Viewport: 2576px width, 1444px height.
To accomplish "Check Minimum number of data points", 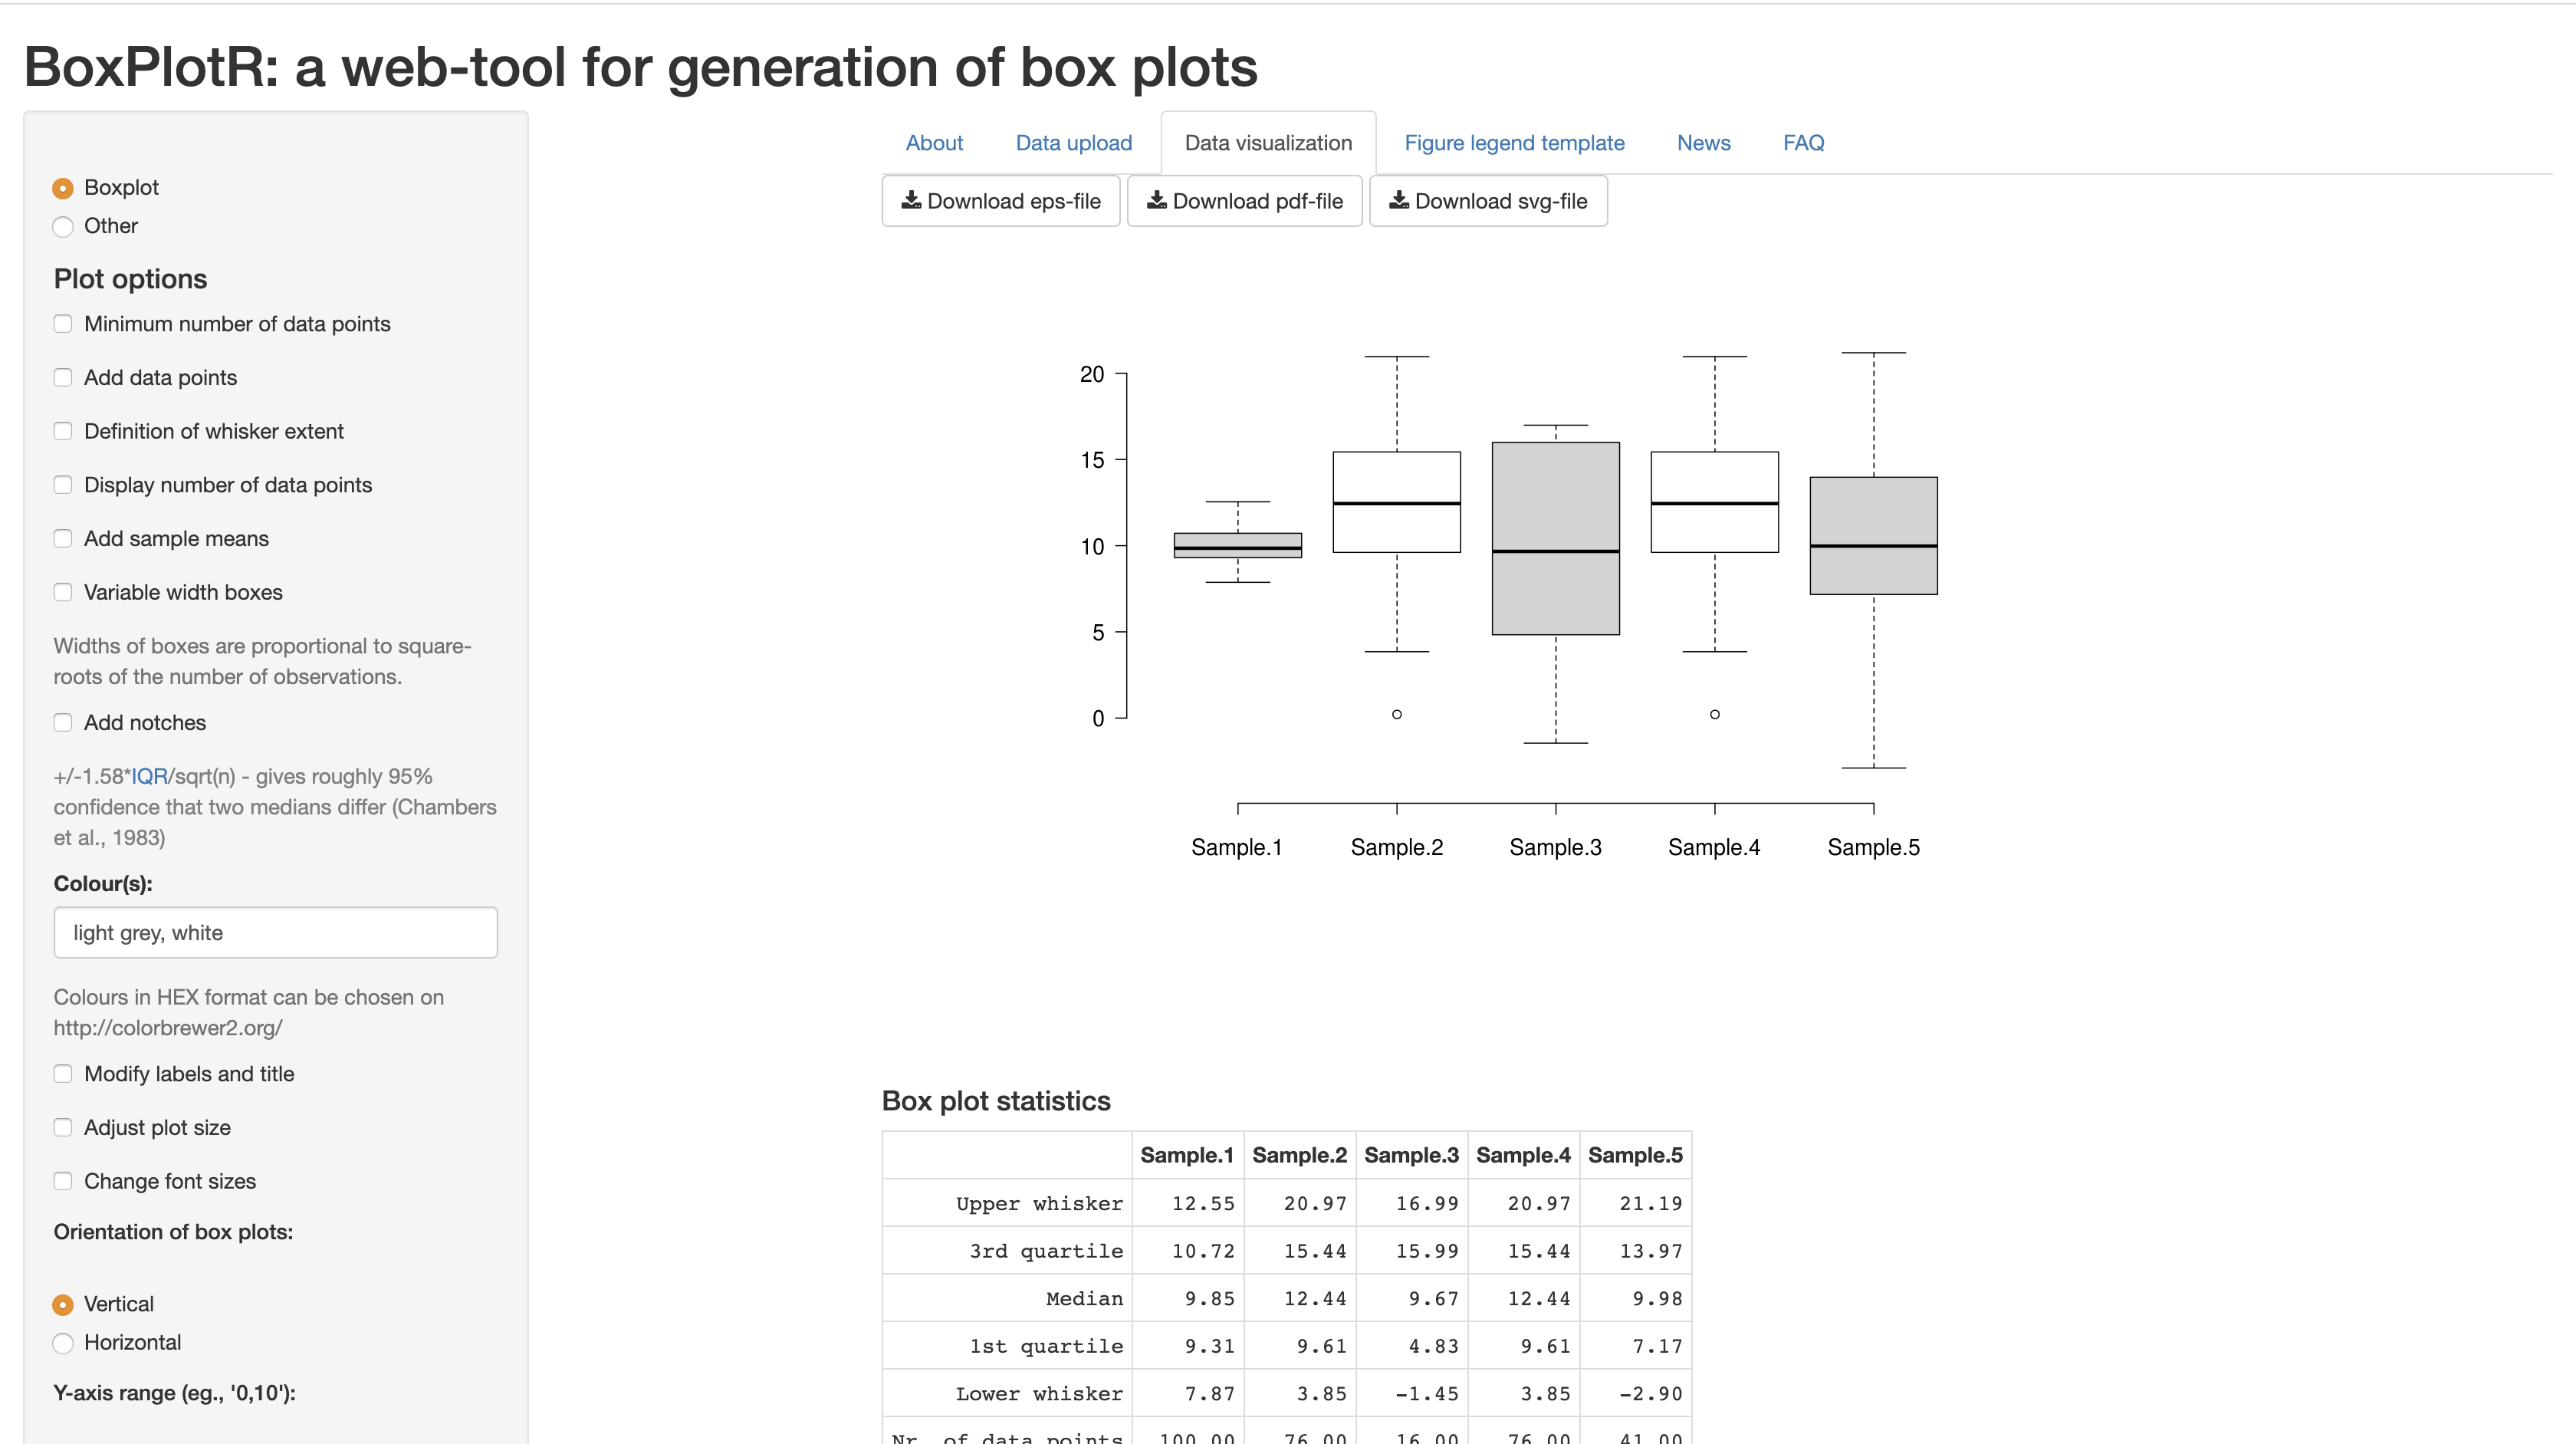I will [63, 324].
